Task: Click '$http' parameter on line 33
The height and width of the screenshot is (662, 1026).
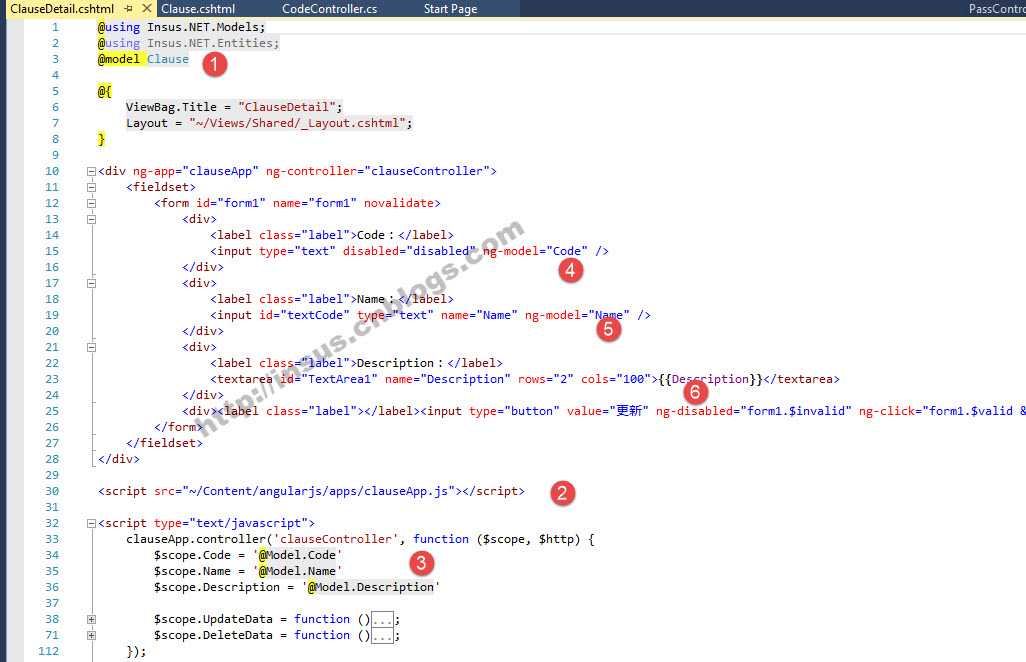Action: [556, 539]
